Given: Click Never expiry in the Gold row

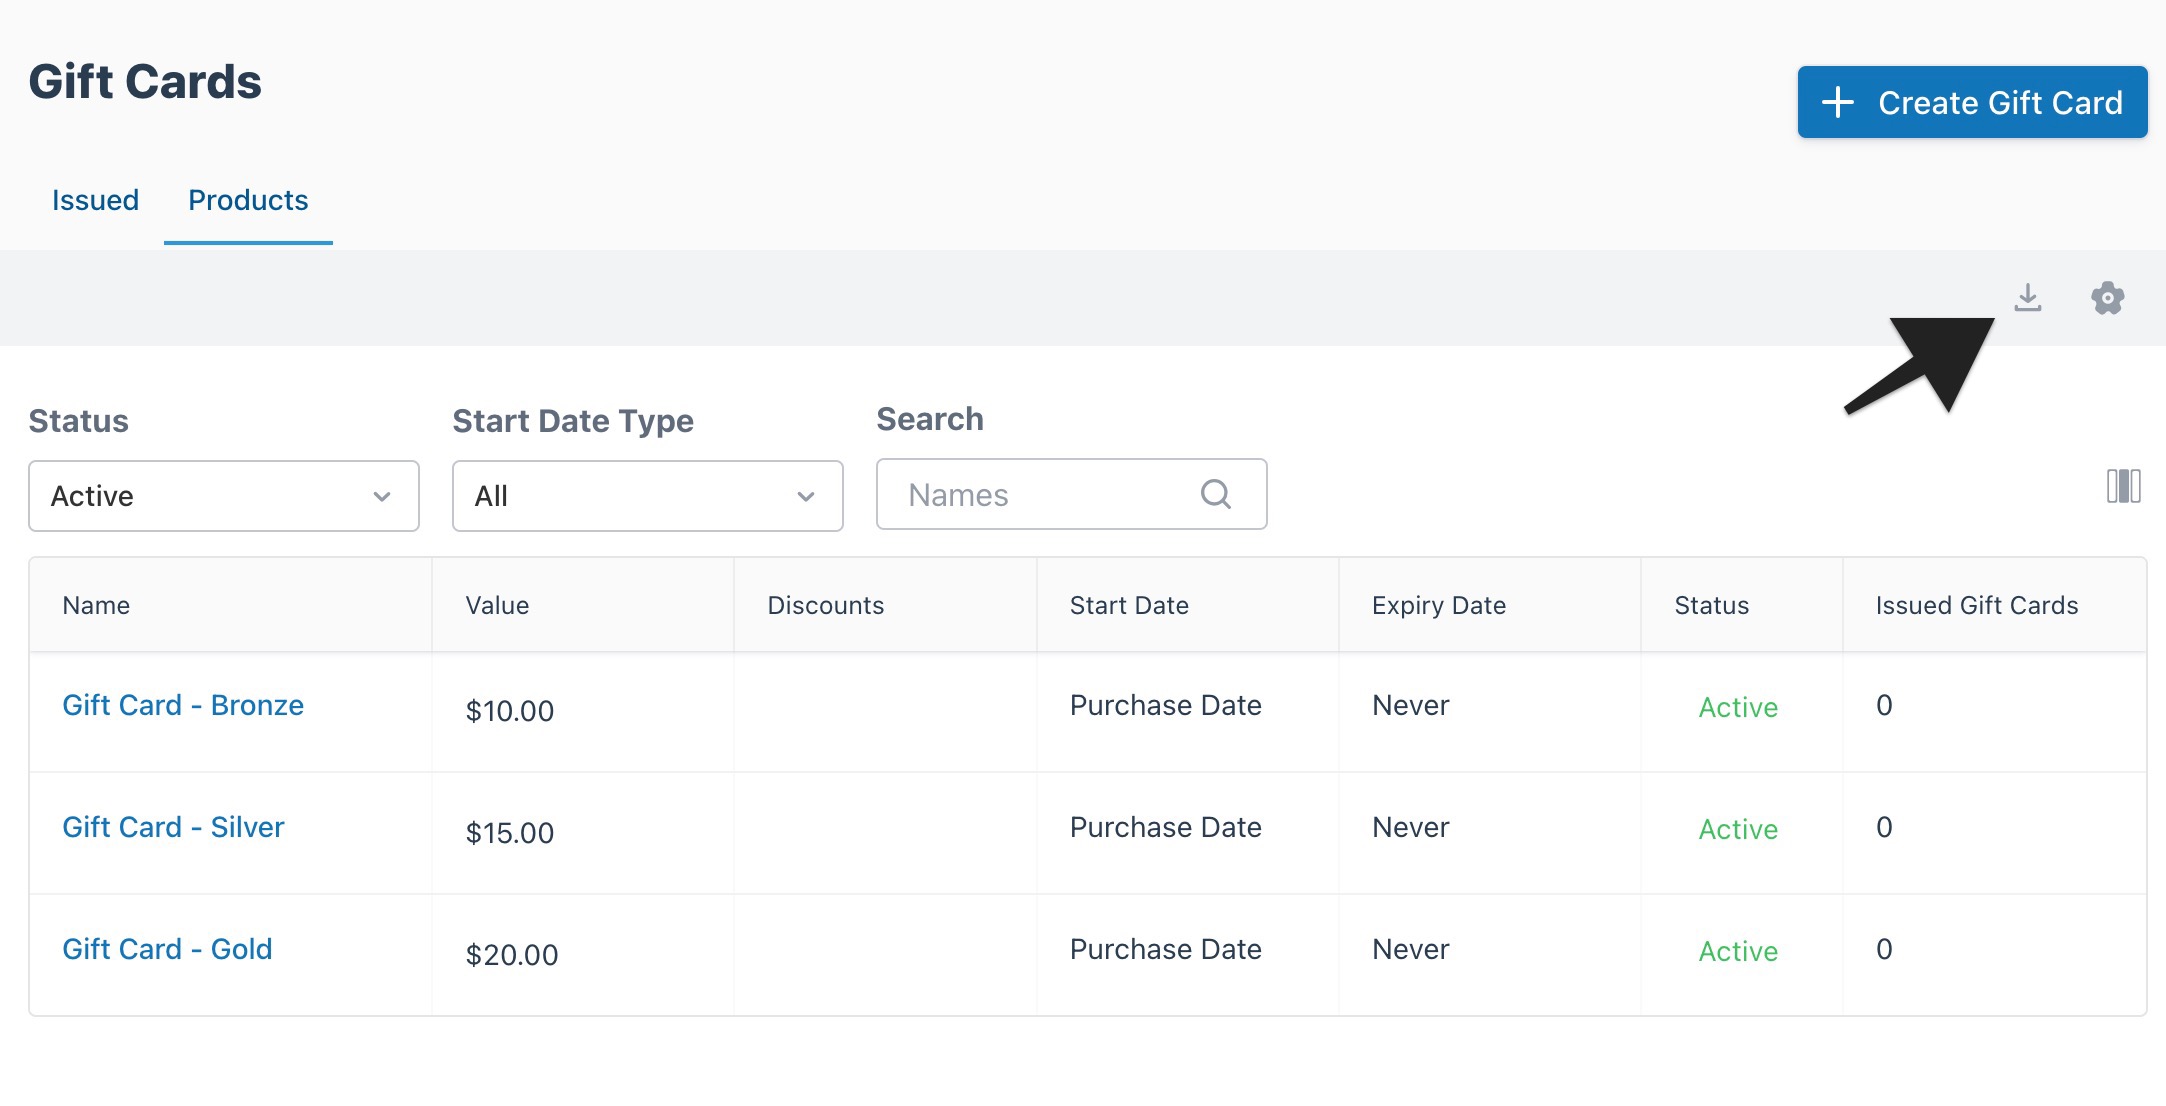Looking at the screenshot, I should tap(1410, 949).
